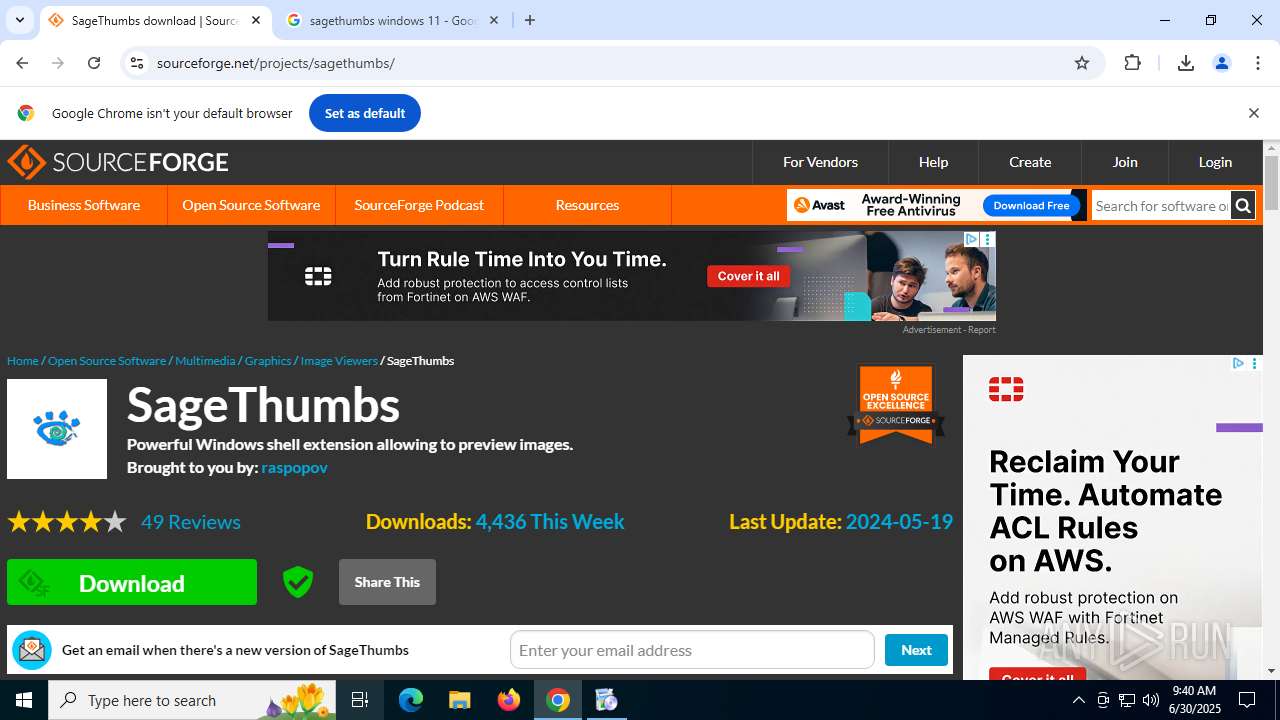Viewport: 1280px width, 720px height.
Task: Open Resources menu
Action: pyautogui.click(x=587, y=205)
